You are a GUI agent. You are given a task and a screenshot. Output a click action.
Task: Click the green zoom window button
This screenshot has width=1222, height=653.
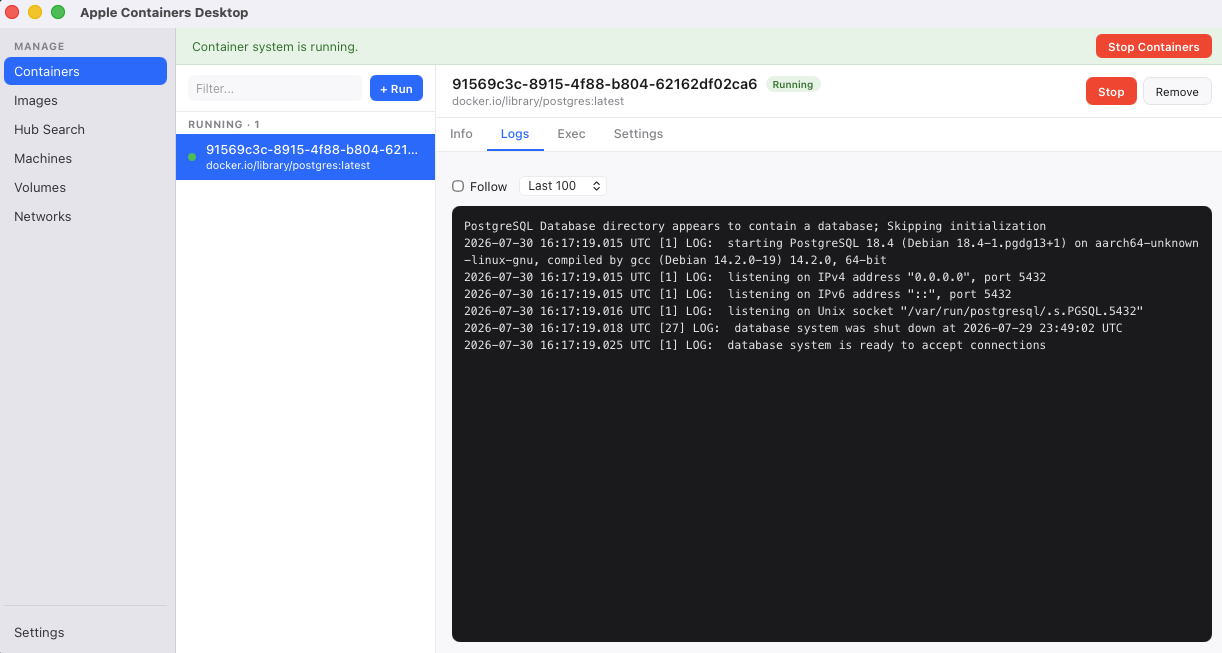58,12
